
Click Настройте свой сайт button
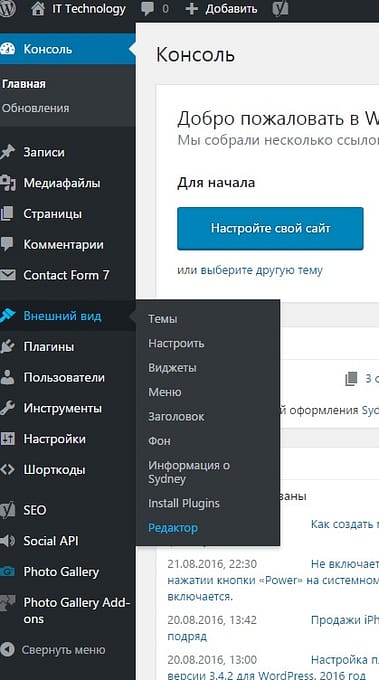click(x=270, y=228)
